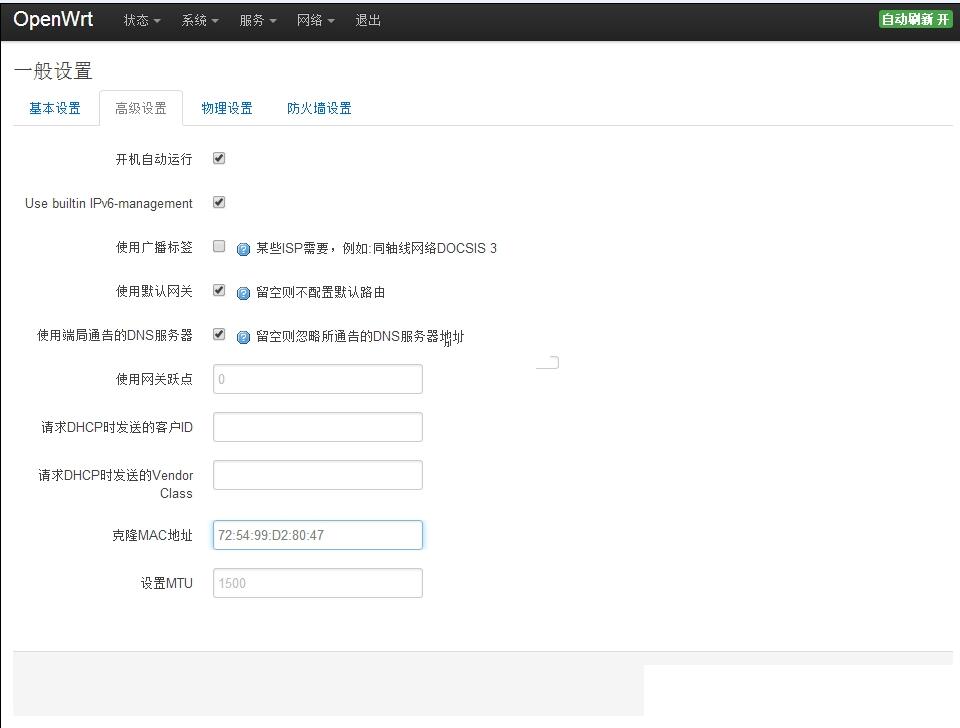This screenshot has height=728, width=960.
Task: Open the 服务 dropdown menu
Action: (257, 21)
